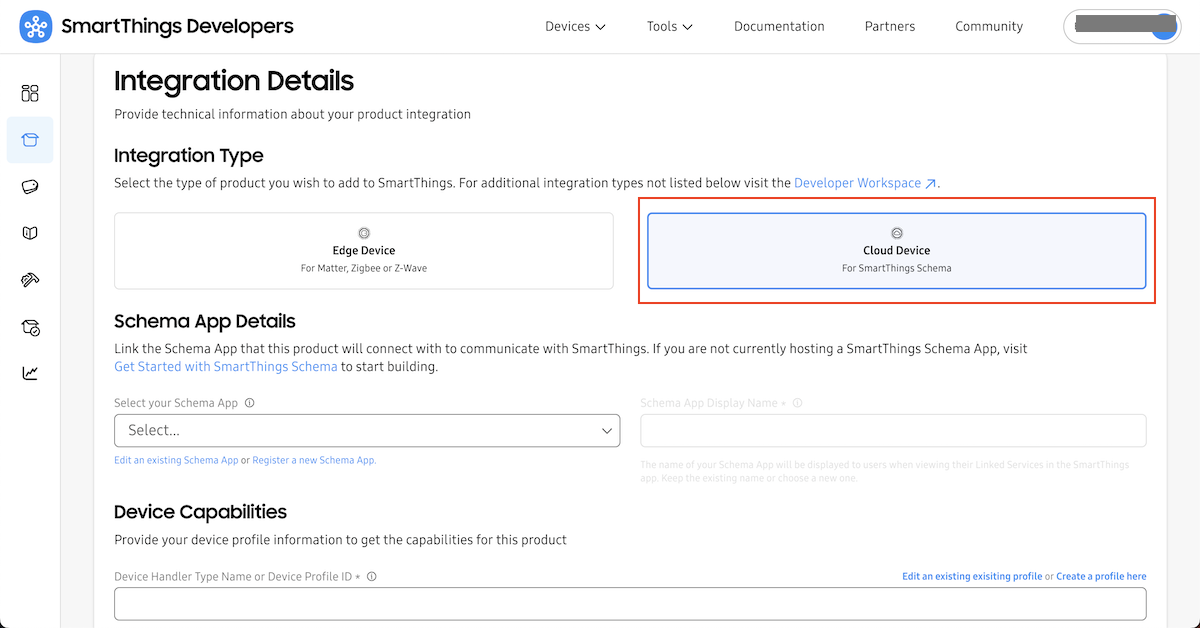This screenshot has width=1200, height=628.
Task: Click Edit an existing exisiting profile link
Action: (x=972, y=577)
